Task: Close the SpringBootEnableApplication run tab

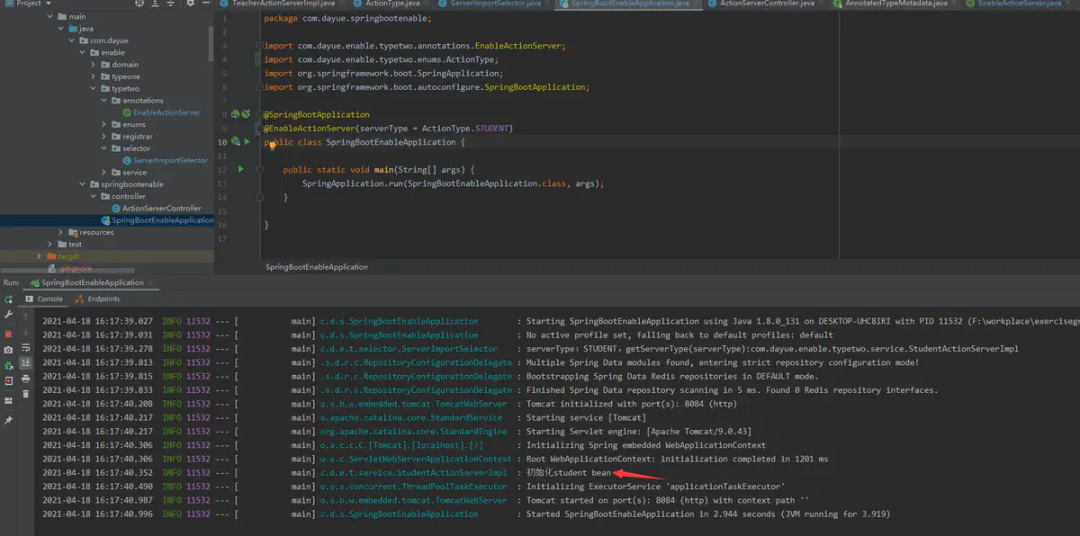Action: click(x=149, y=283)
